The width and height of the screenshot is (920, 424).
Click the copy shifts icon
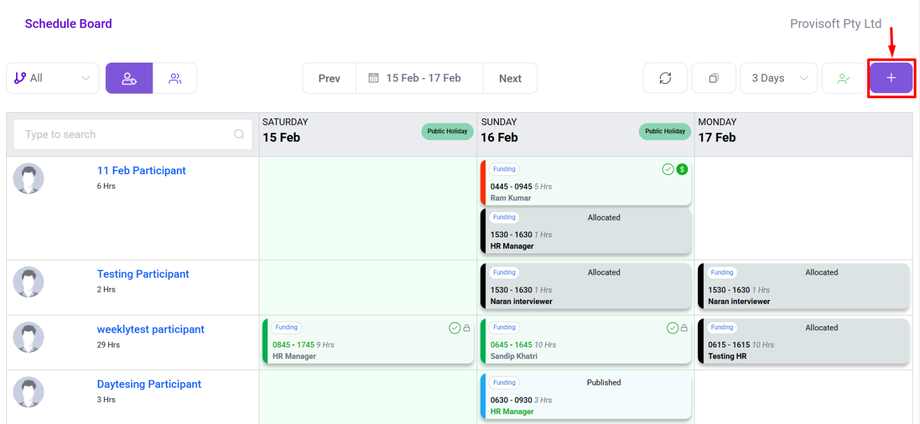(x=713, y=78)
